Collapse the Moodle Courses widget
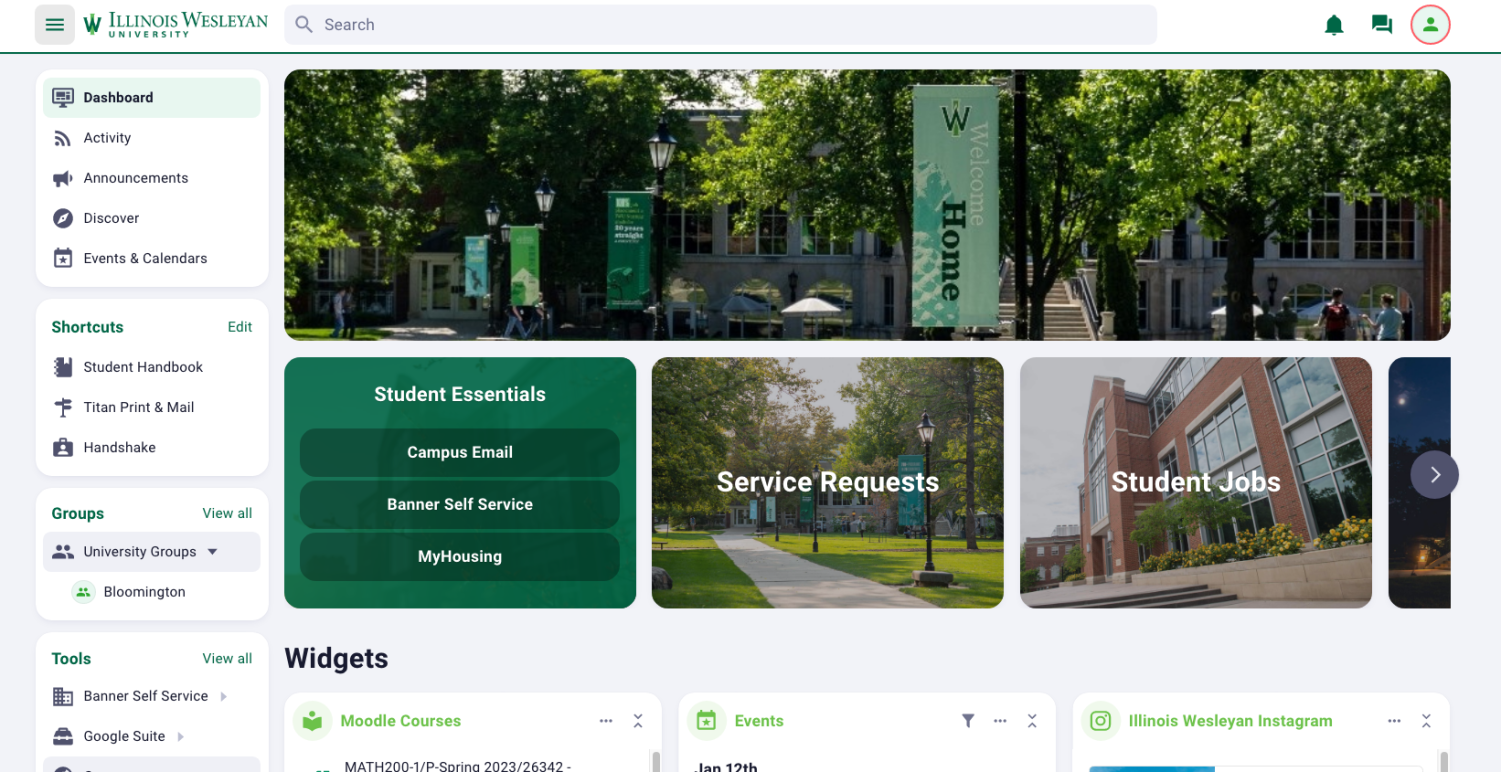 (638, 721)
